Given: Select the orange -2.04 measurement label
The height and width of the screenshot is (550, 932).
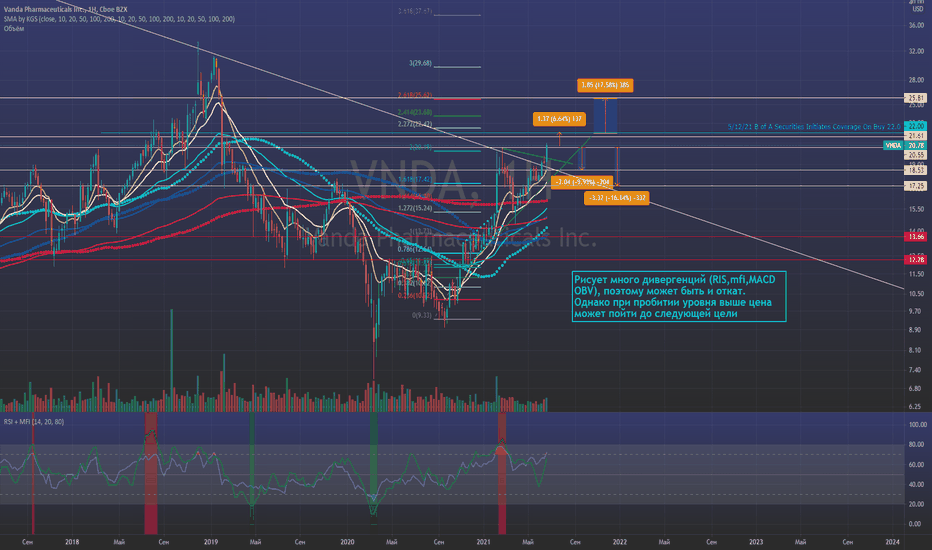Looking at the screenshot, I should coord(582,182).
